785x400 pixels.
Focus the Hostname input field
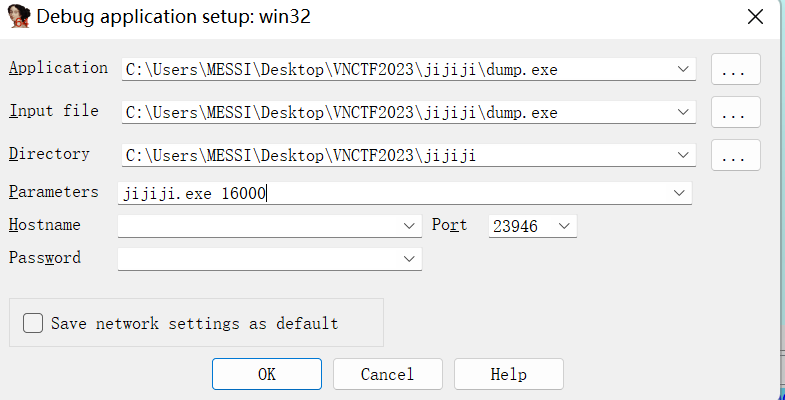pyautogui.click(x=258, y=226)
